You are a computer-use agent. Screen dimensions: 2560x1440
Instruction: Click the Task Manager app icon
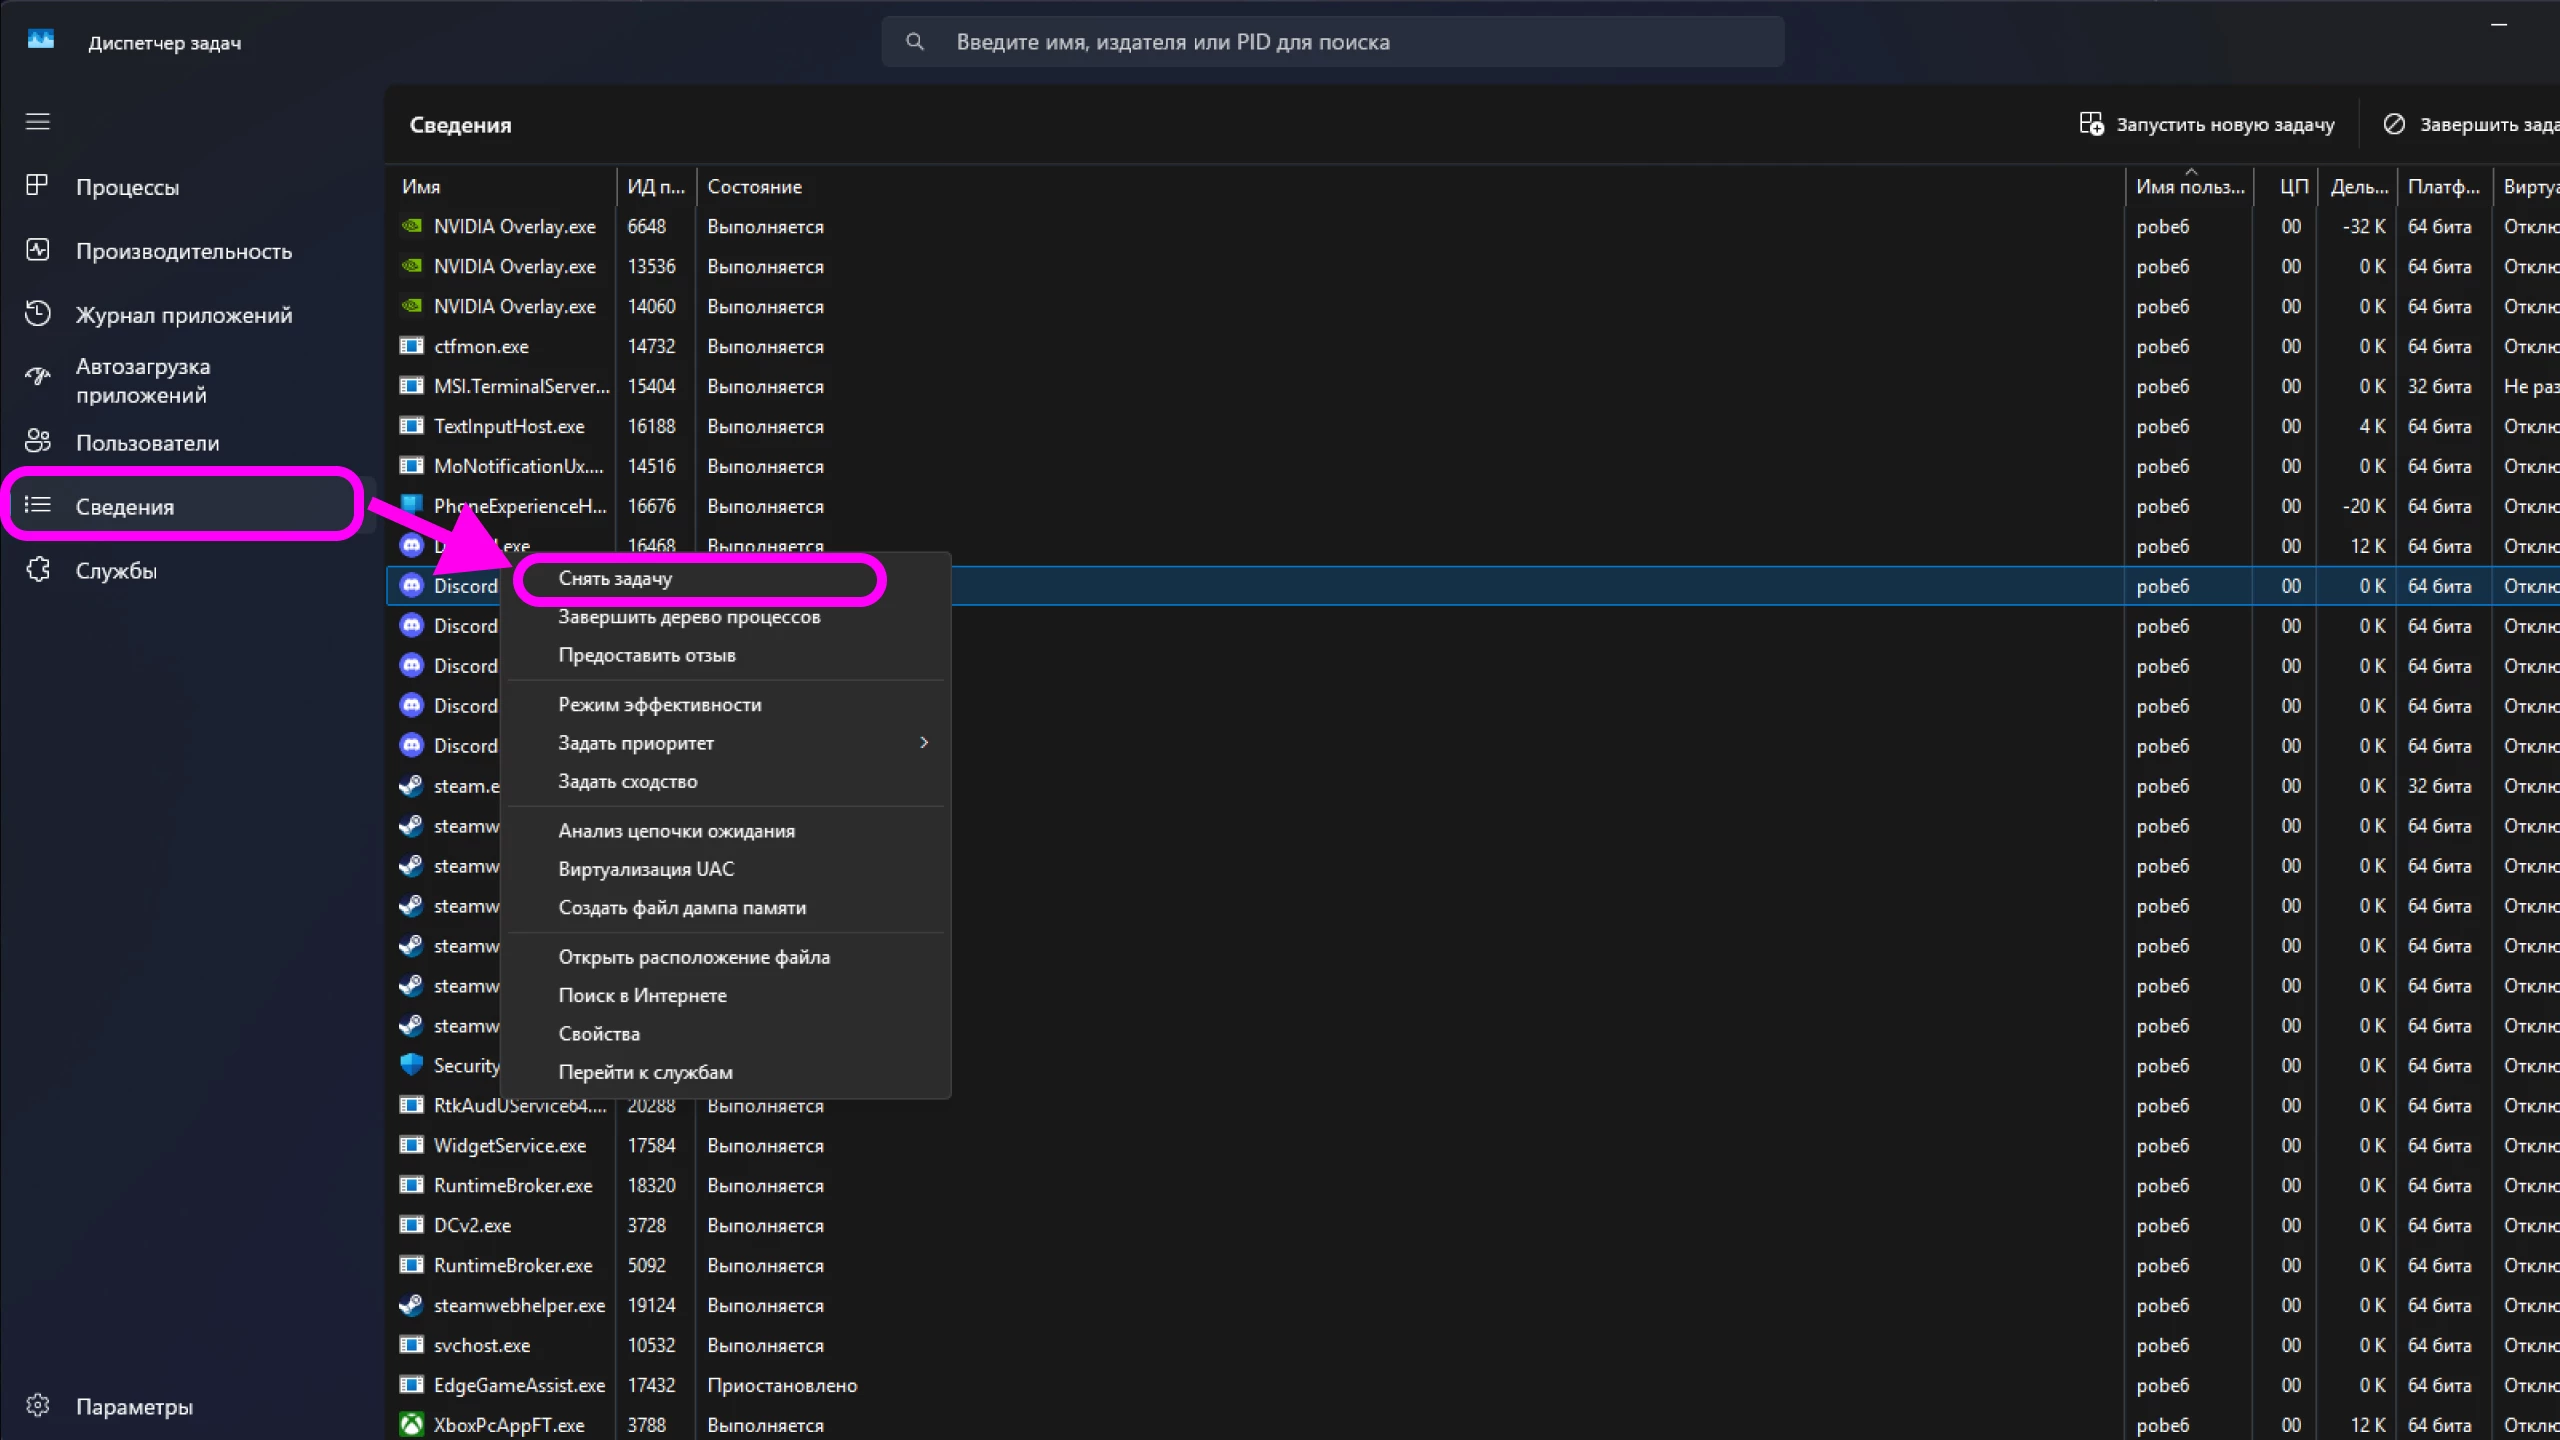click(x=41, y=40)
